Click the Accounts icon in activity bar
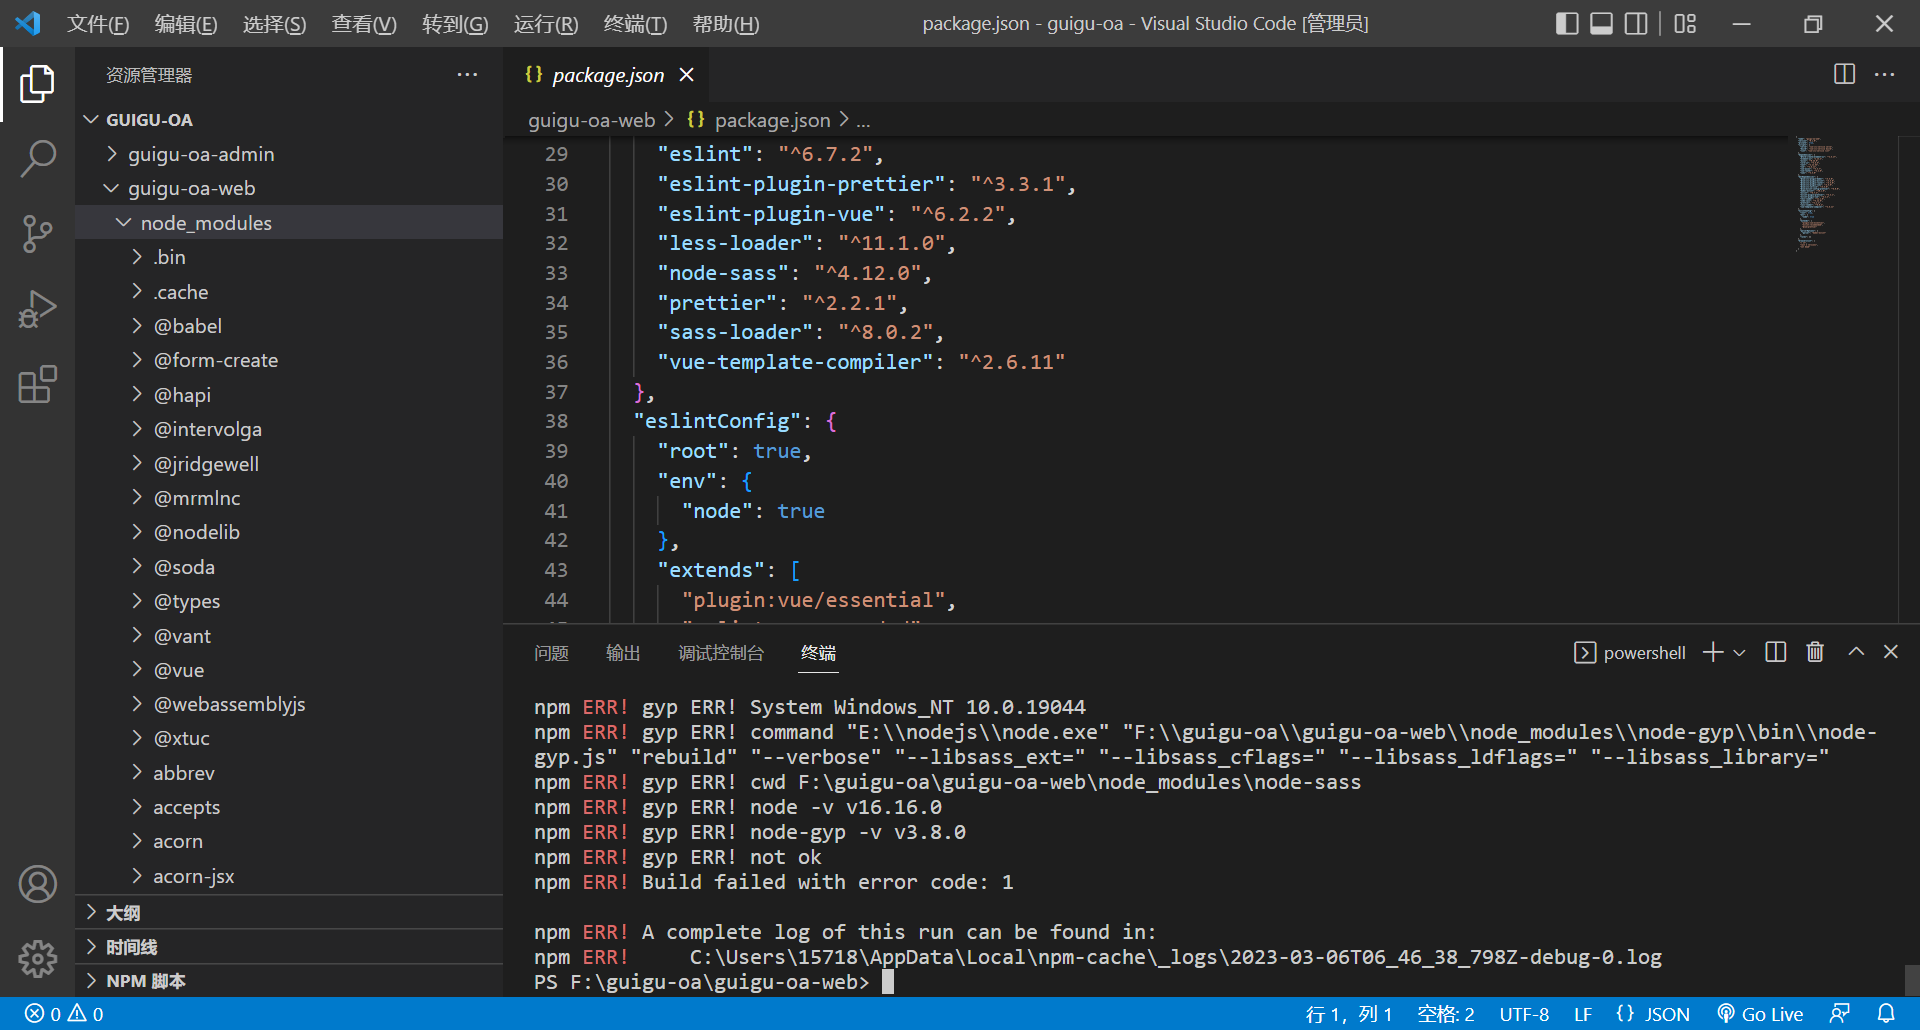Screen dimensions: 1920x1030 click(37, 884)
